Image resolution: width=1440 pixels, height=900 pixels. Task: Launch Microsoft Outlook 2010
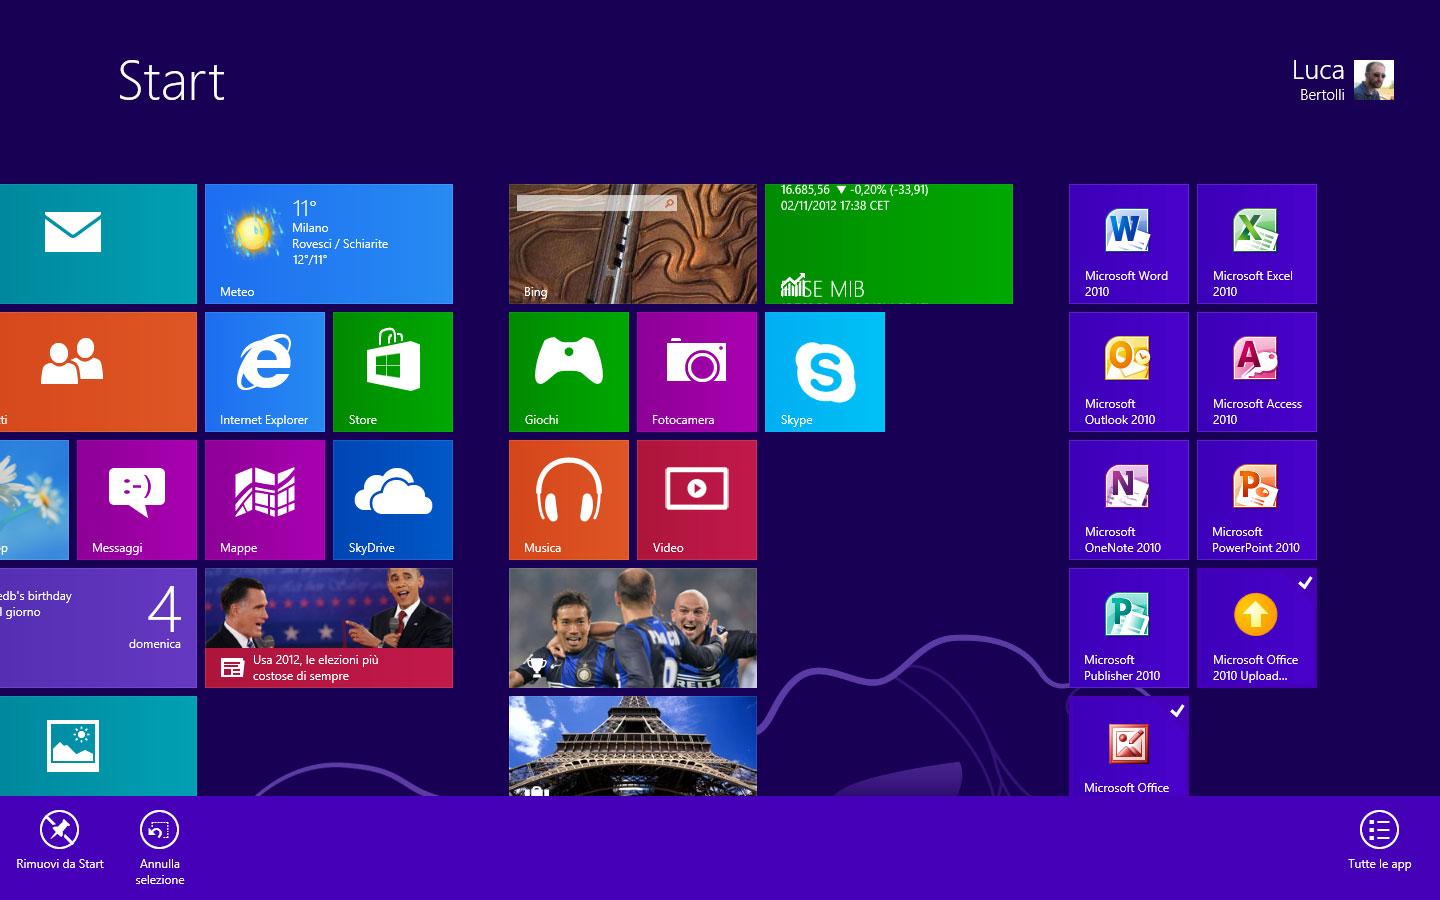click(1129, 372)
